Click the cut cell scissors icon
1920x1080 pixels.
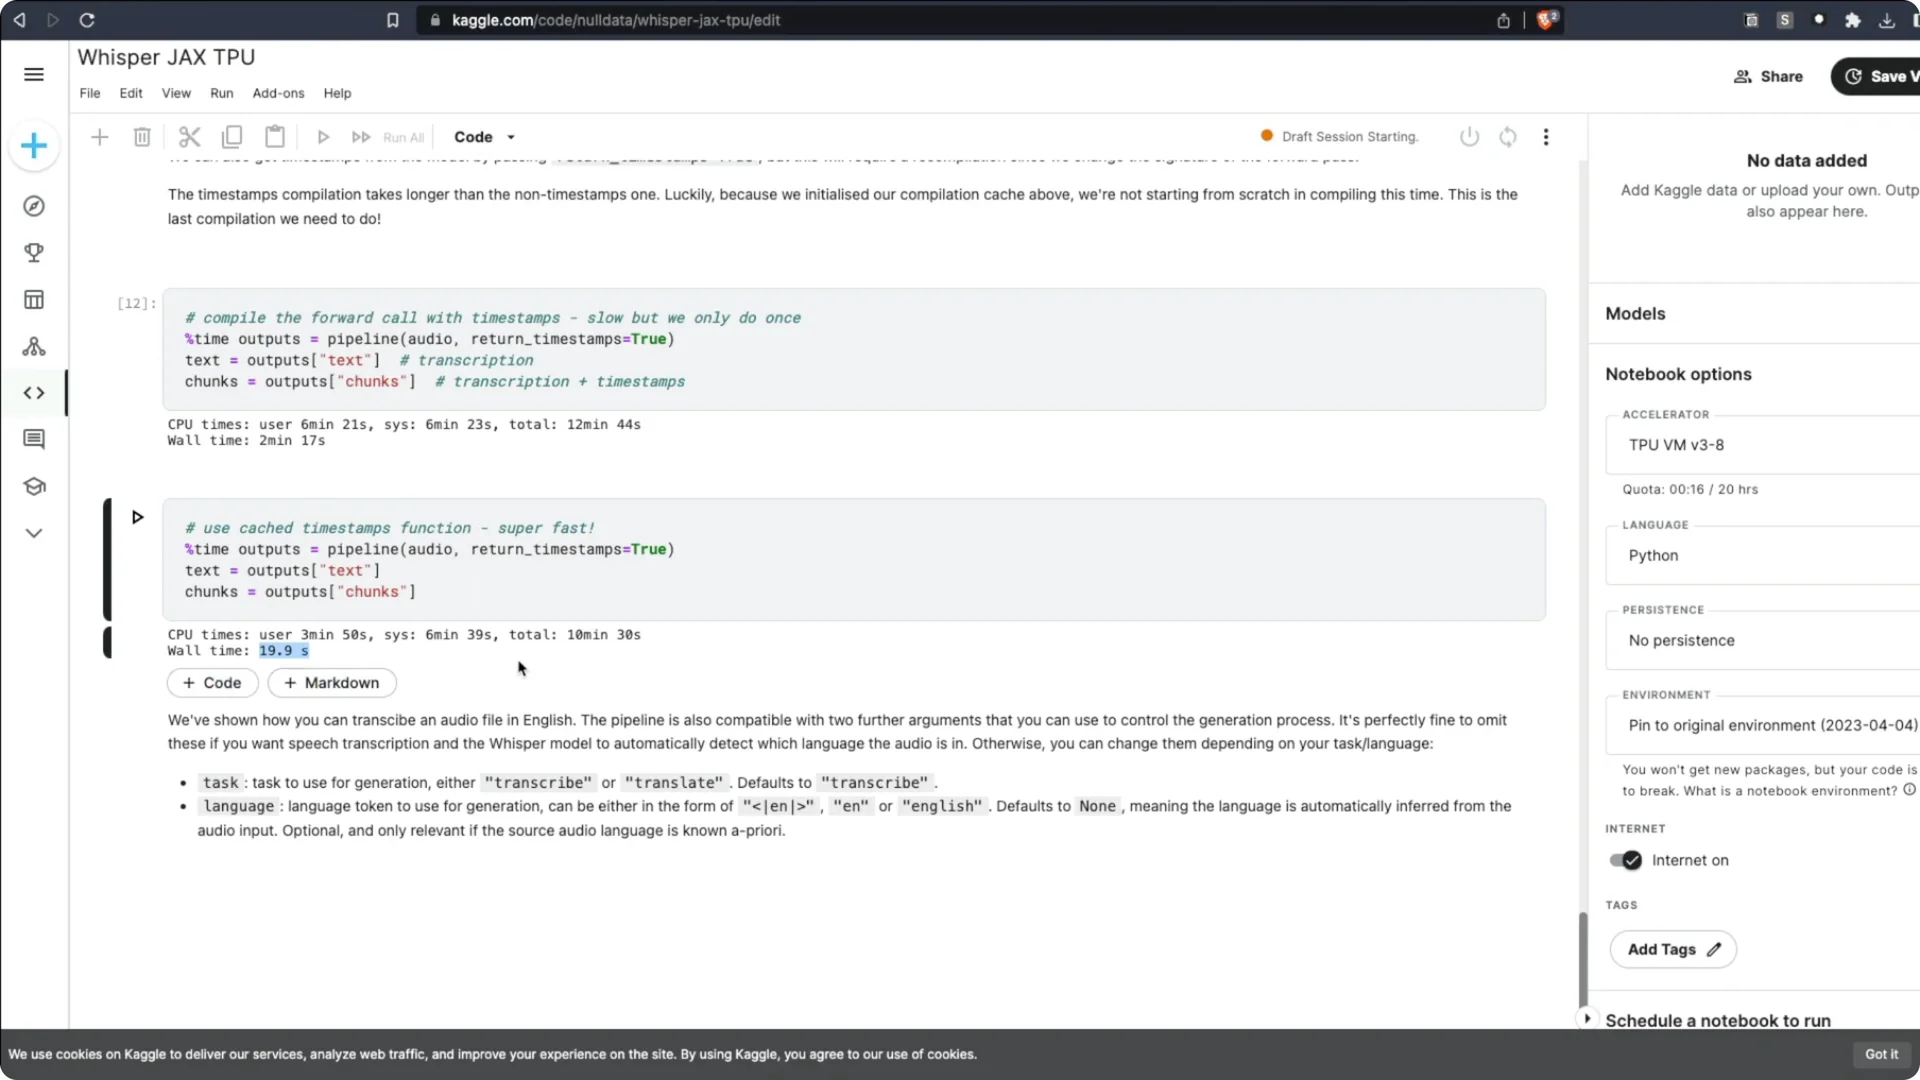[189, 137]
